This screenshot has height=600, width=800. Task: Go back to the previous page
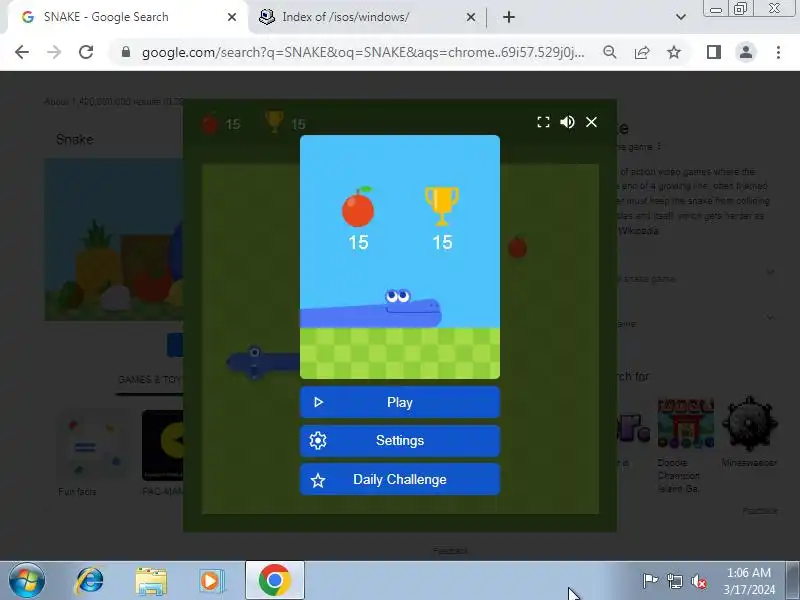point(22,52)
